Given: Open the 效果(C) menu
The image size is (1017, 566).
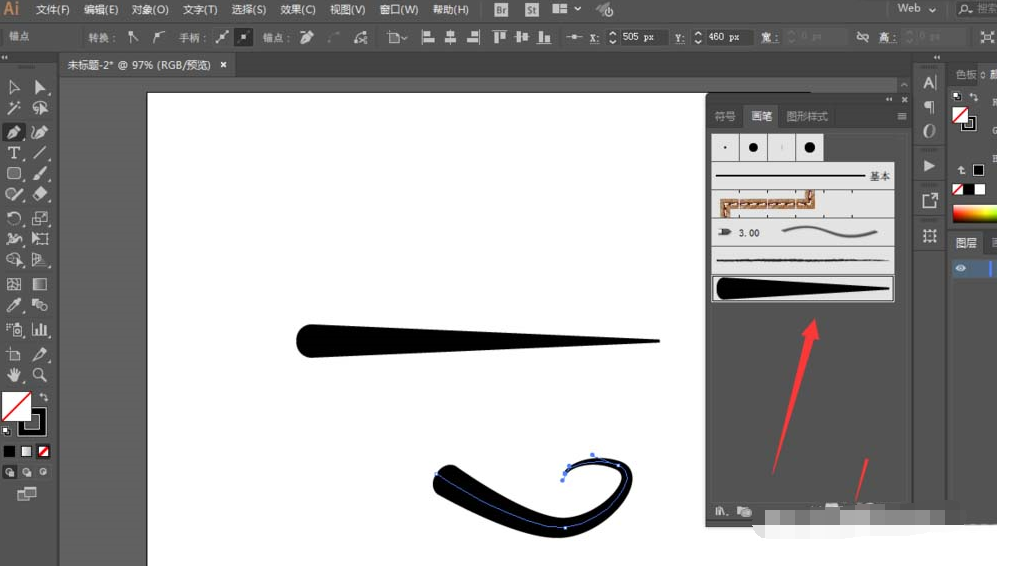Looking at the screenshot, I should click(x=298, y=10).
